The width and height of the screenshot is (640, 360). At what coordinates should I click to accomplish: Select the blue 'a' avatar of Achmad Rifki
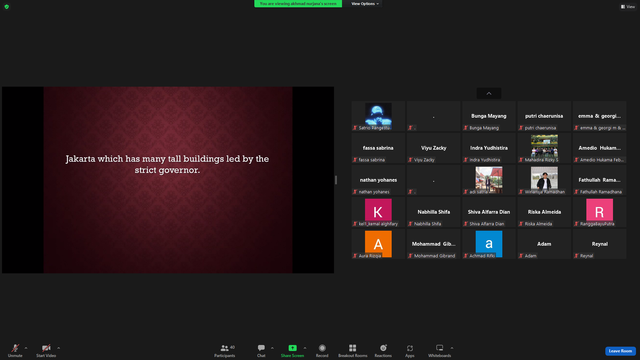tap(489, 244)
